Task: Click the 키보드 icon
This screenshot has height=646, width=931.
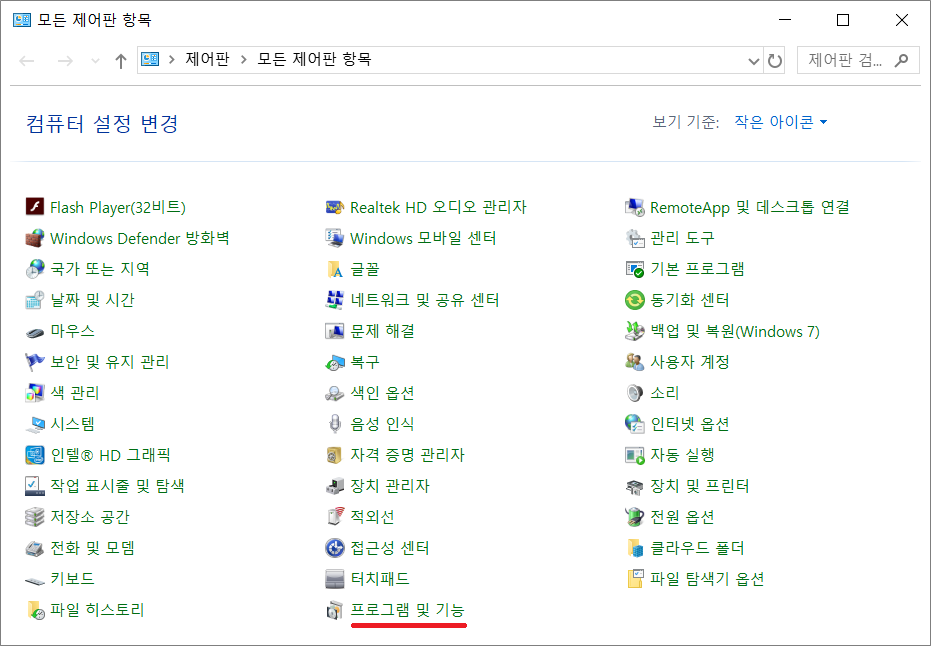Action: pyautogui.click(x=35, y=580)
